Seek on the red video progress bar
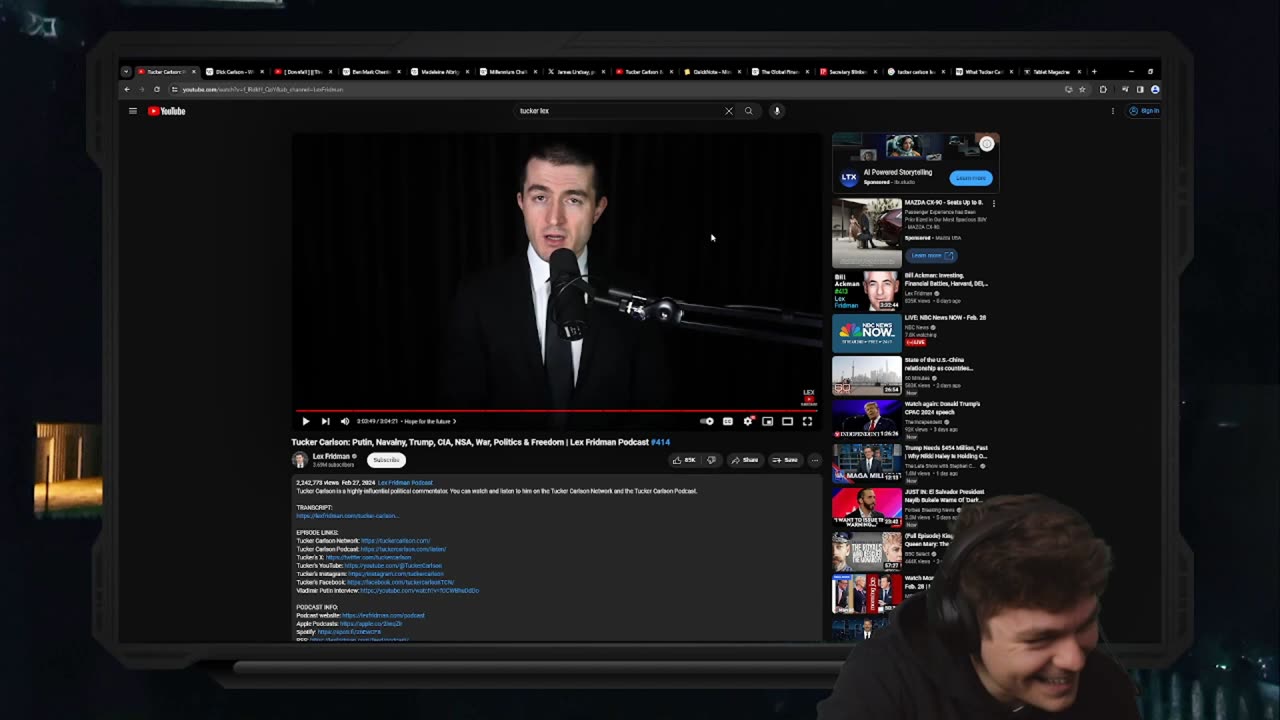1280x720 pixels. pos(557,410)
